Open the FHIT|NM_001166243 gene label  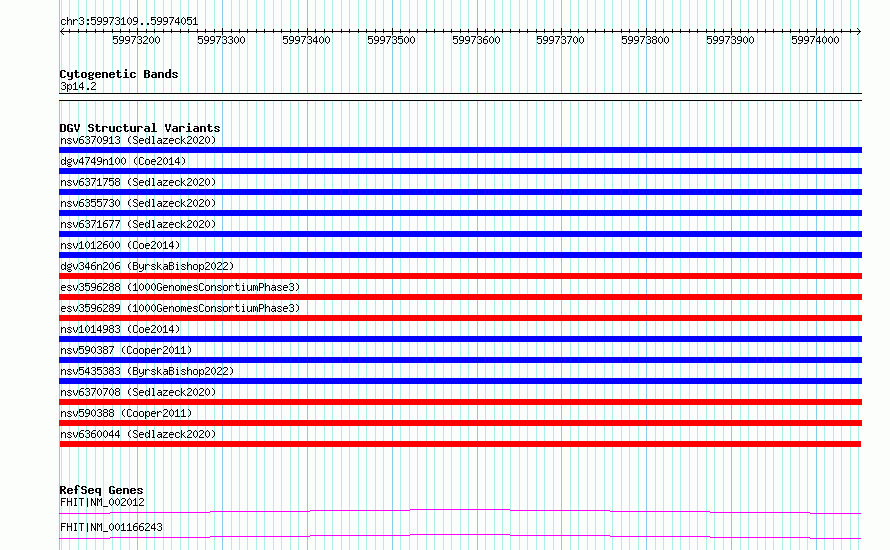[x=111, y=527]
